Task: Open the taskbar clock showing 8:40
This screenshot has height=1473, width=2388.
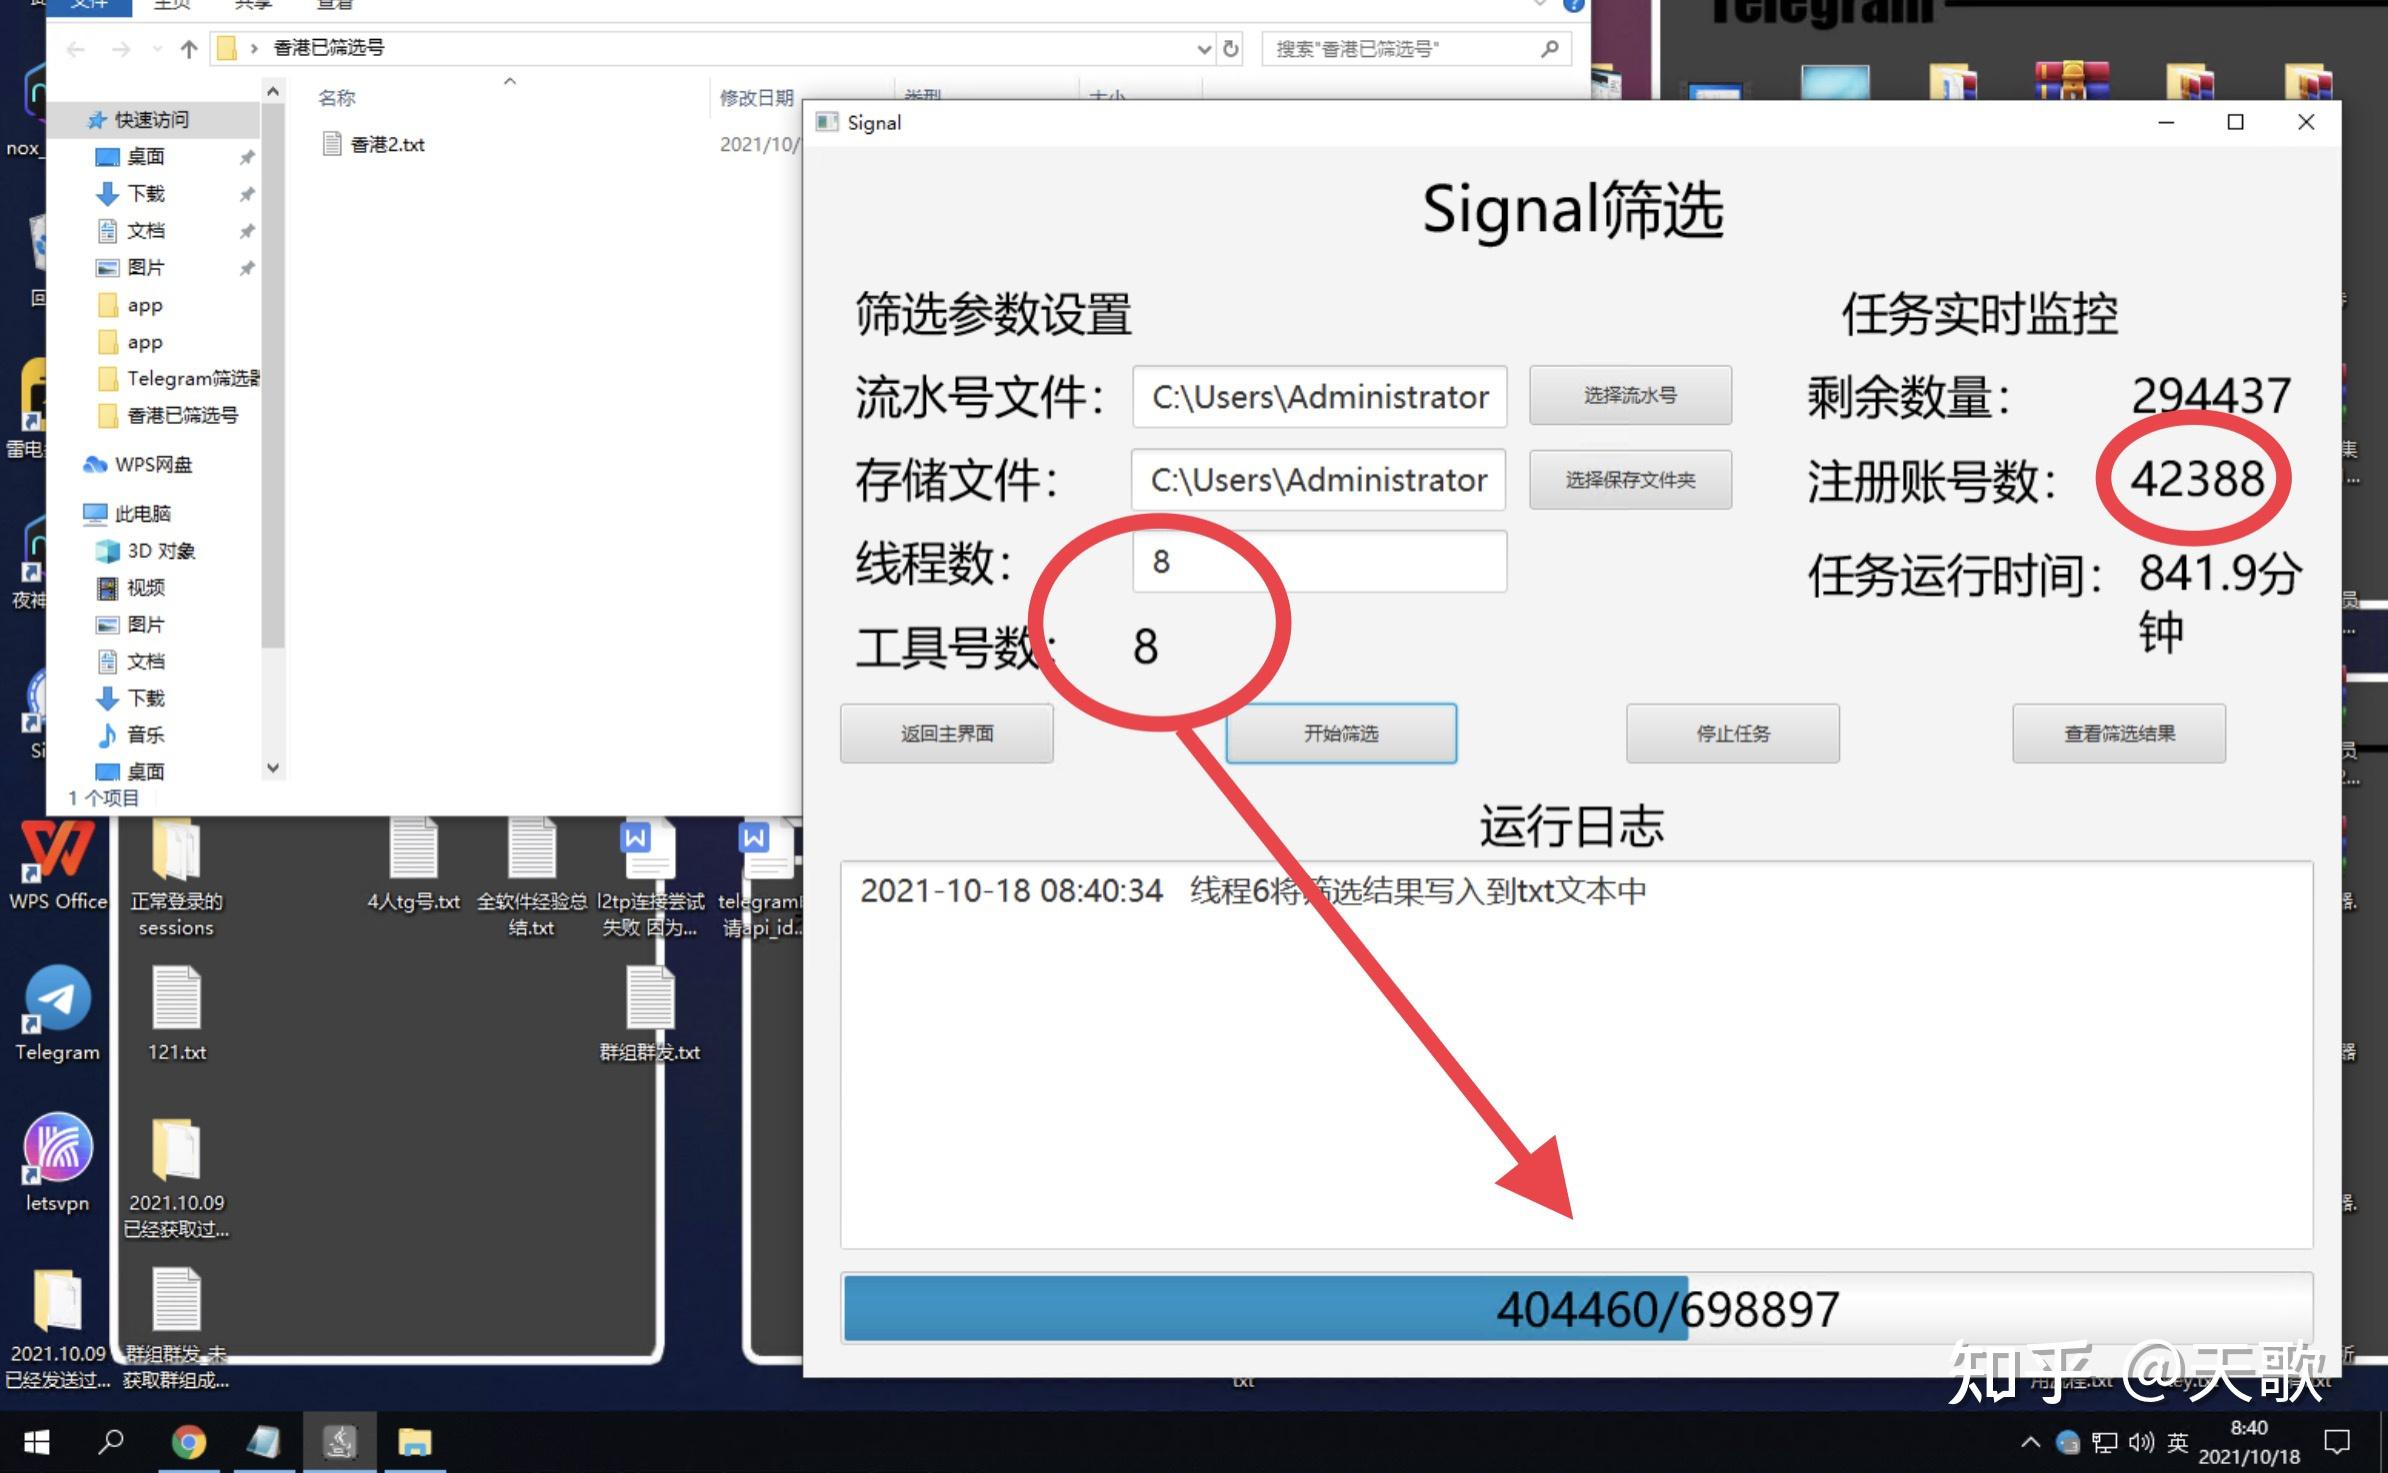Action: pyautogui.click(x=2248, y=1442)
